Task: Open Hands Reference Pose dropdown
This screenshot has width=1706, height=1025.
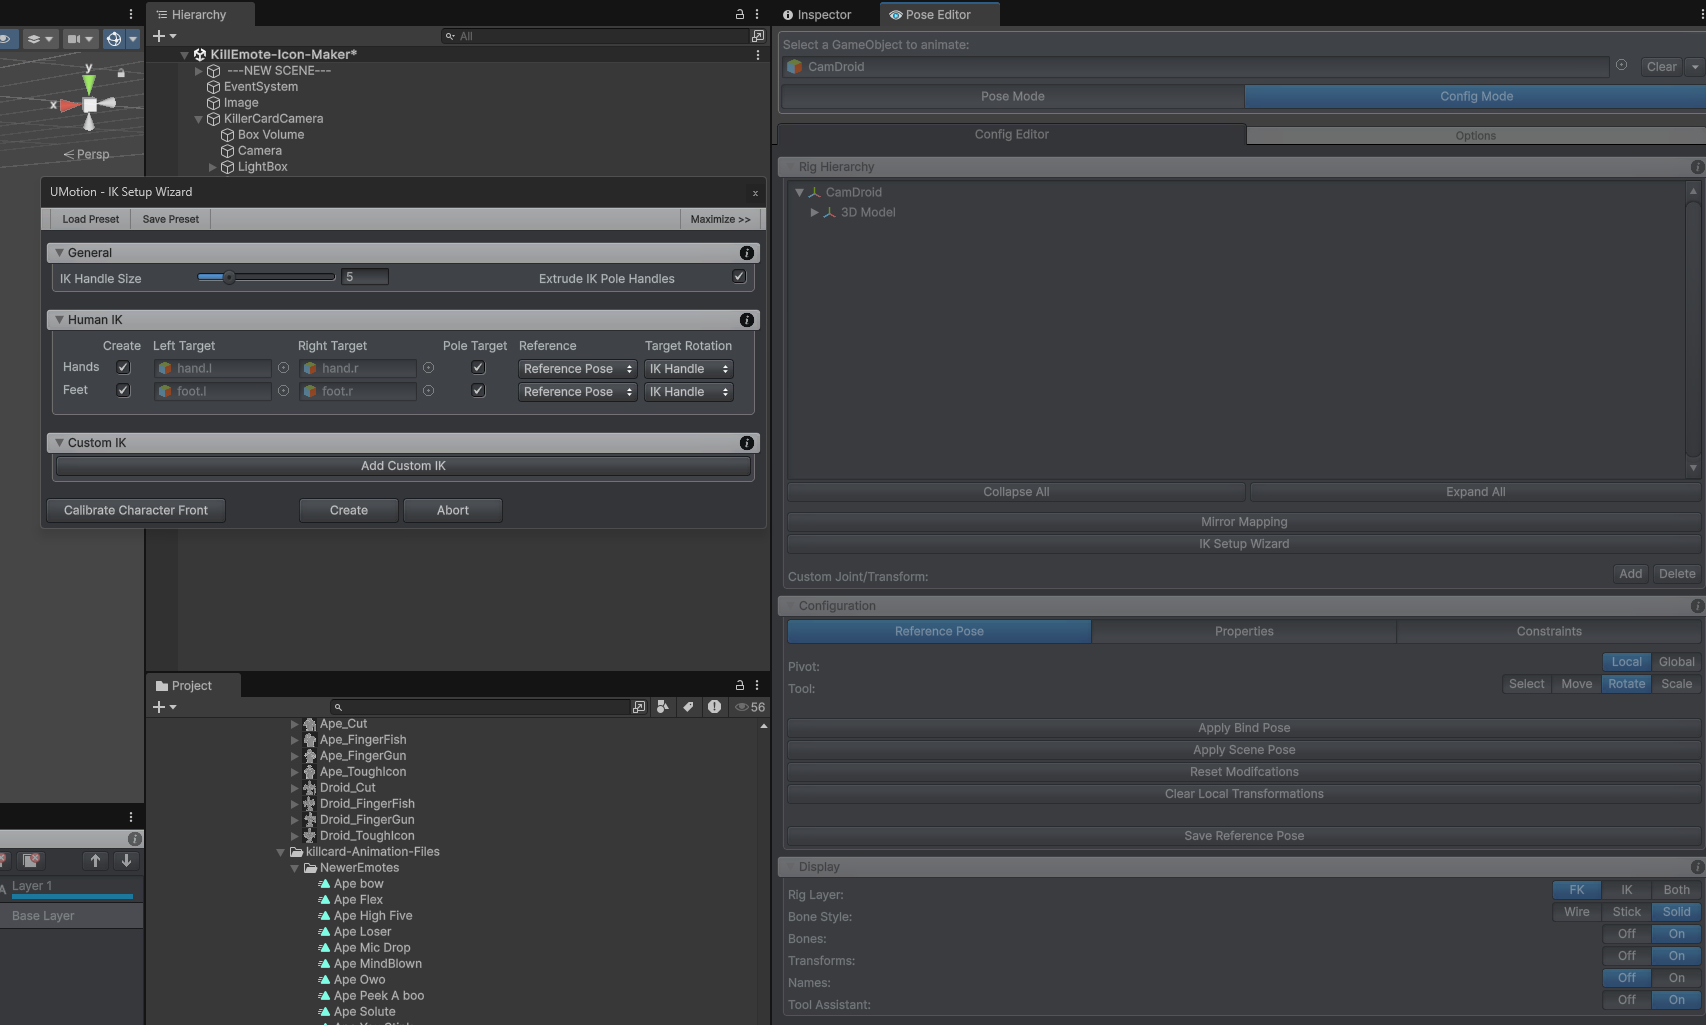Action: point(578,369)
